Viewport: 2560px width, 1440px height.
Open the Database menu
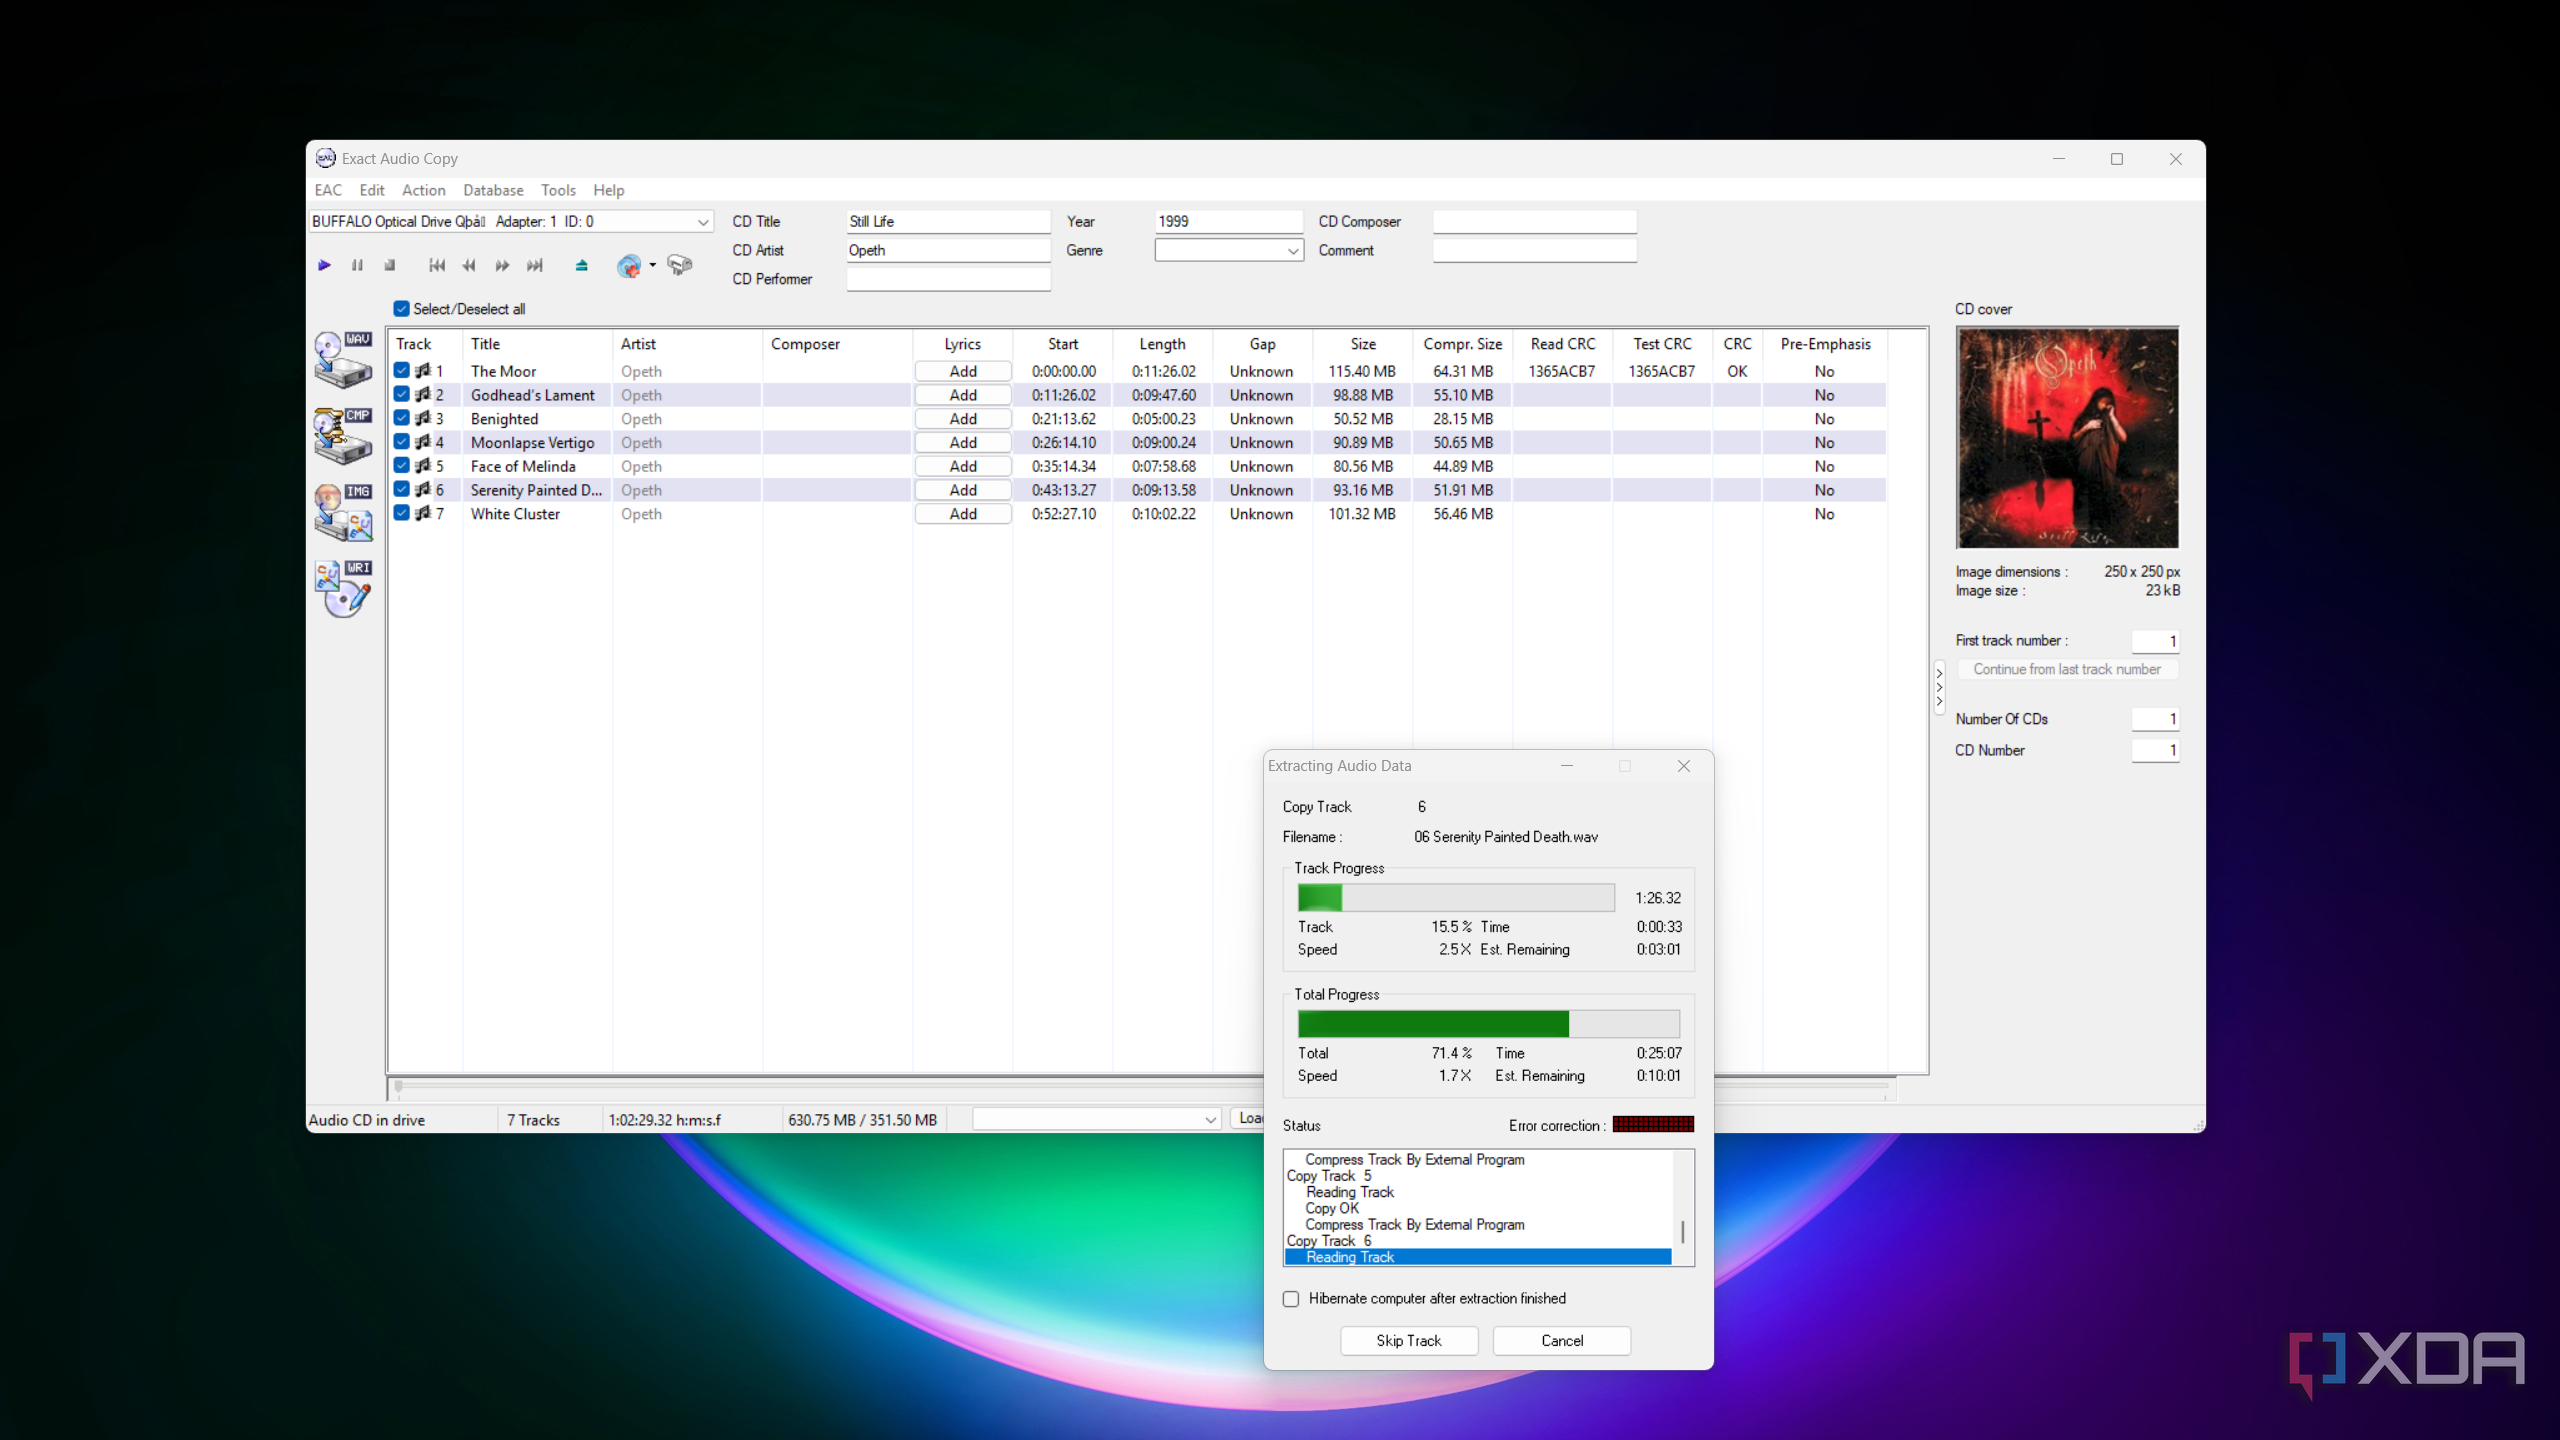tap(493, 190)
